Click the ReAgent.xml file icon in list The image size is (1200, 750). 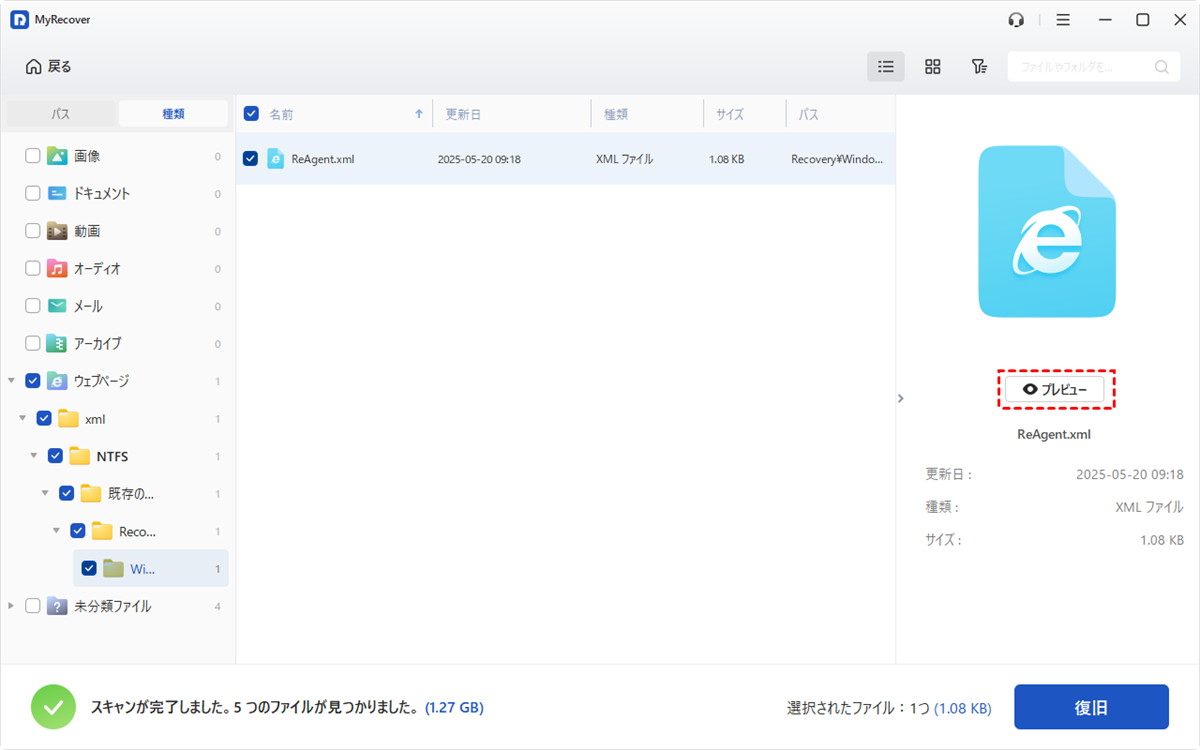click(275, 158)
